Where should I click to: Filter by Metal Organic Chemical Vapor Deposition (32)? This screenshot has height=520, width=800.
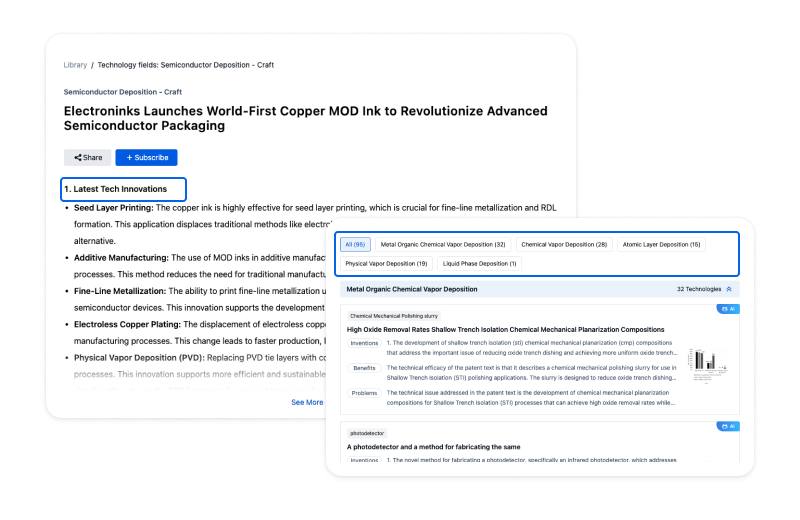point(443,244)
